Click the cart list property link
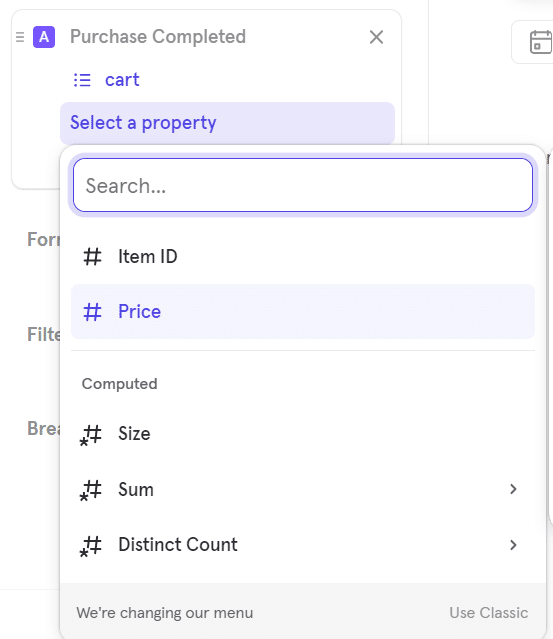 pos(122,80)
